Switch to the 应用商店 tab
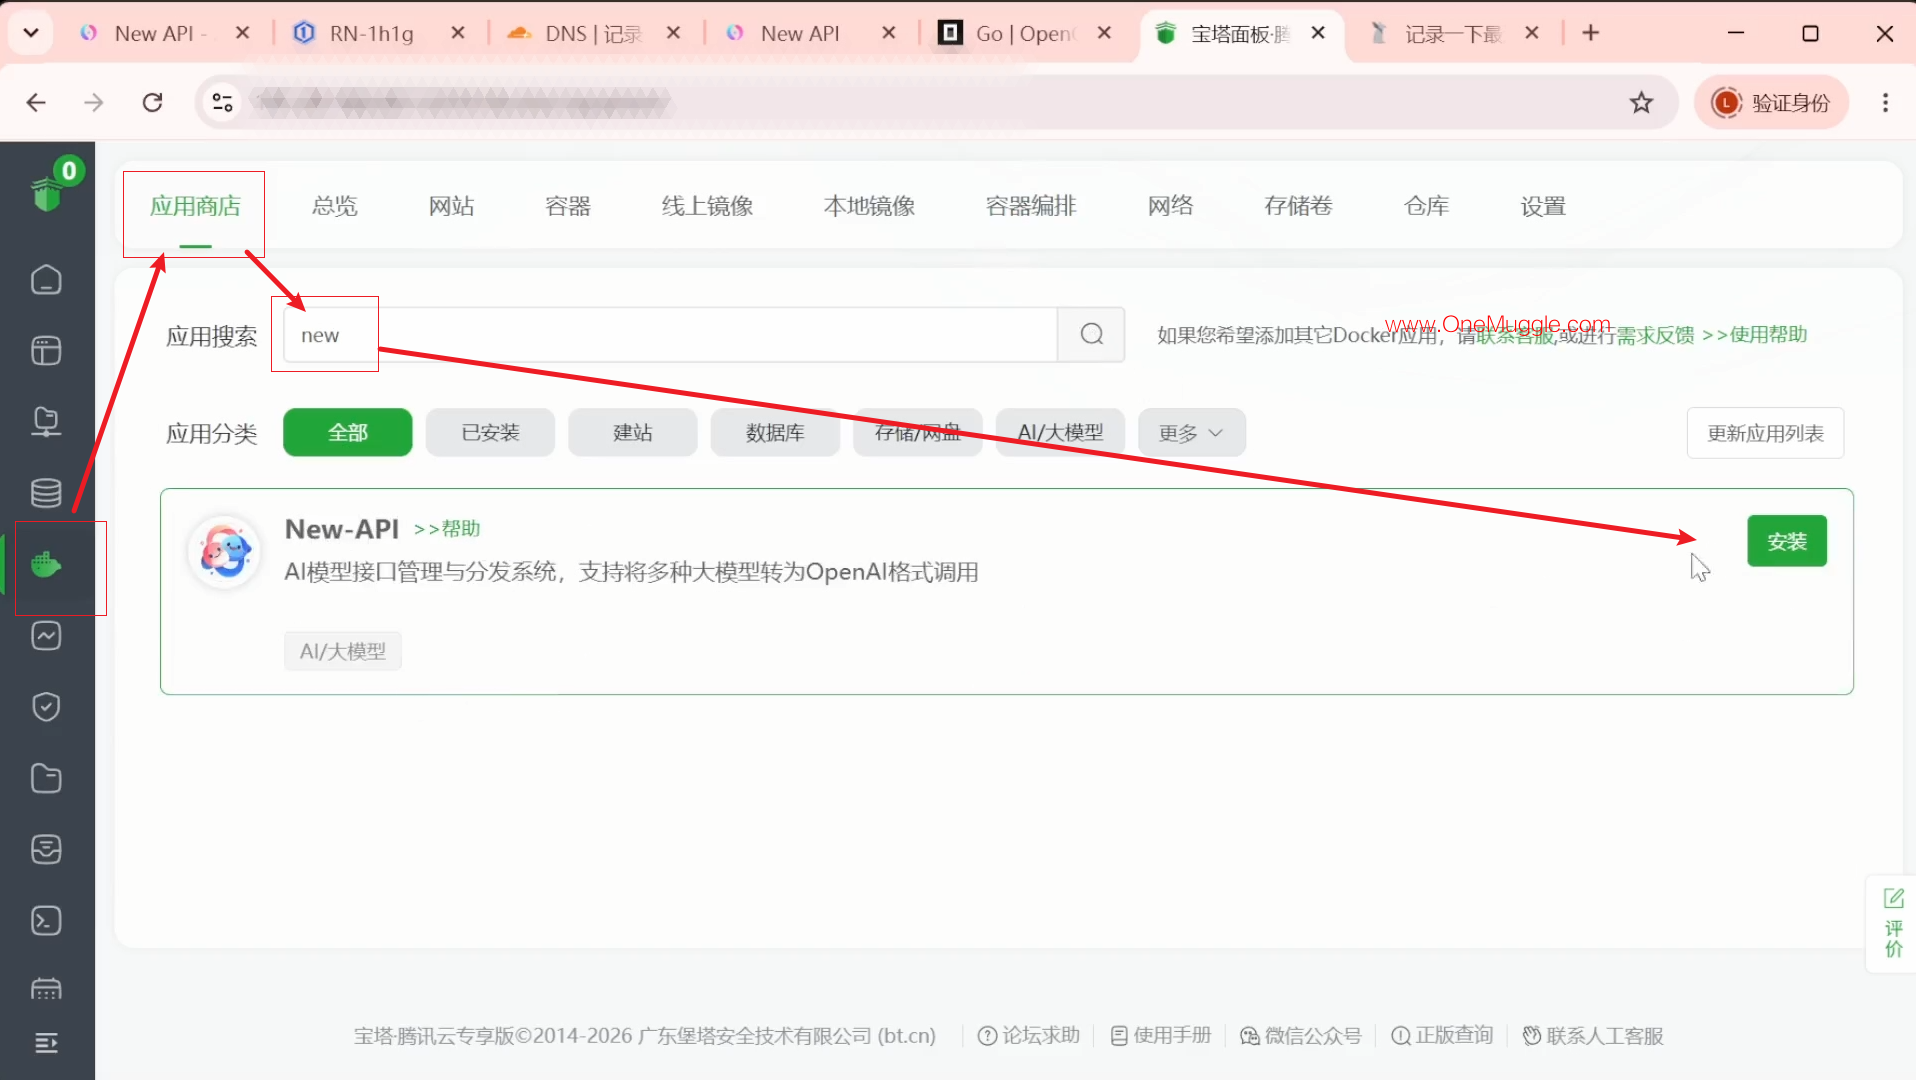Viewport: 1916px width, 1080px height. [x=195, y=206]
